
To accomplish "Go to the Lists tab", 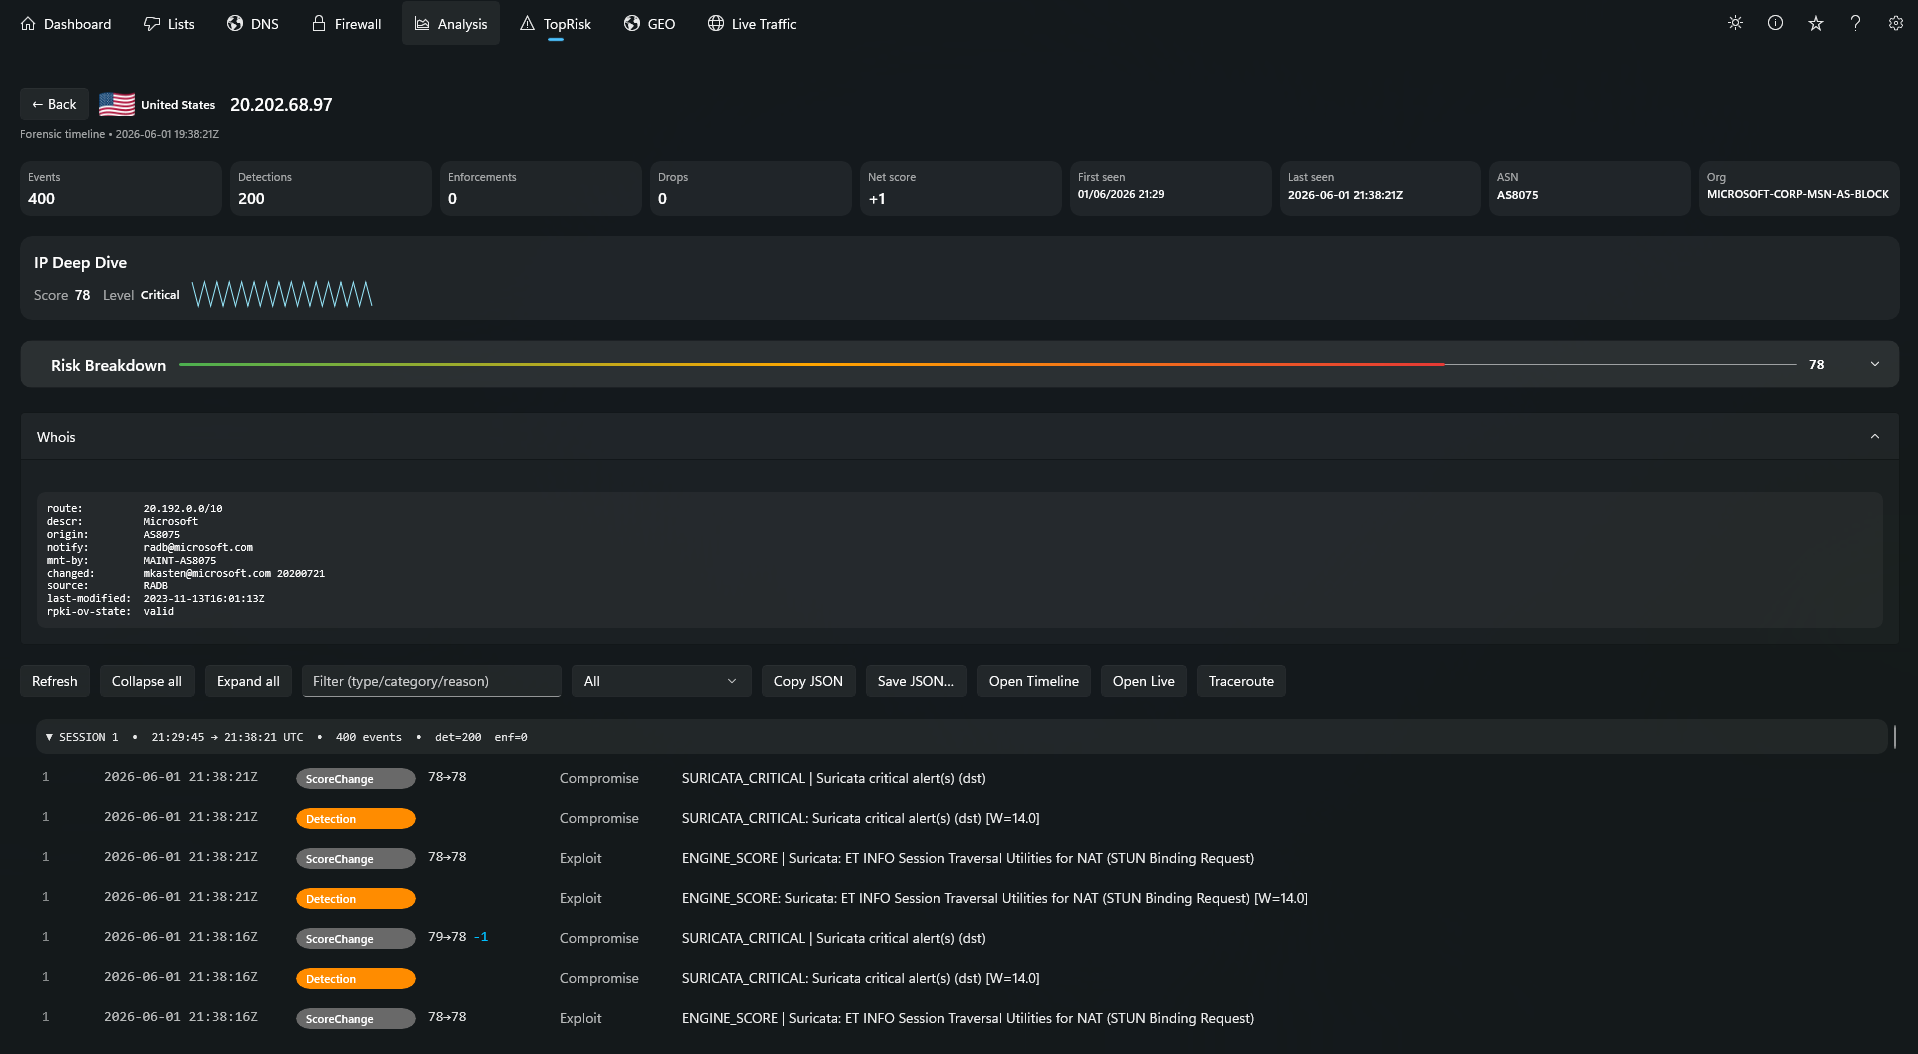I will (x=169, y=24).
